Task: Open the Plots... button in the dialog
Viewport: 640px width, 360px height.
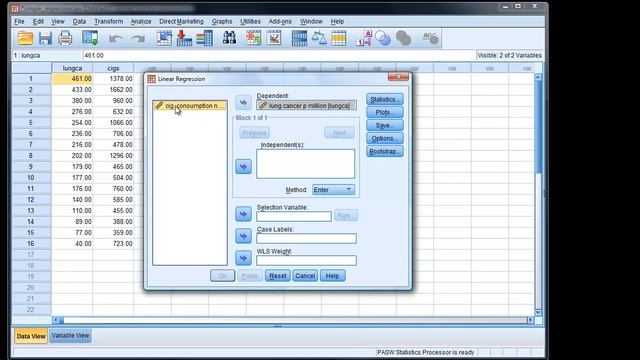Action: pos(384,112)
